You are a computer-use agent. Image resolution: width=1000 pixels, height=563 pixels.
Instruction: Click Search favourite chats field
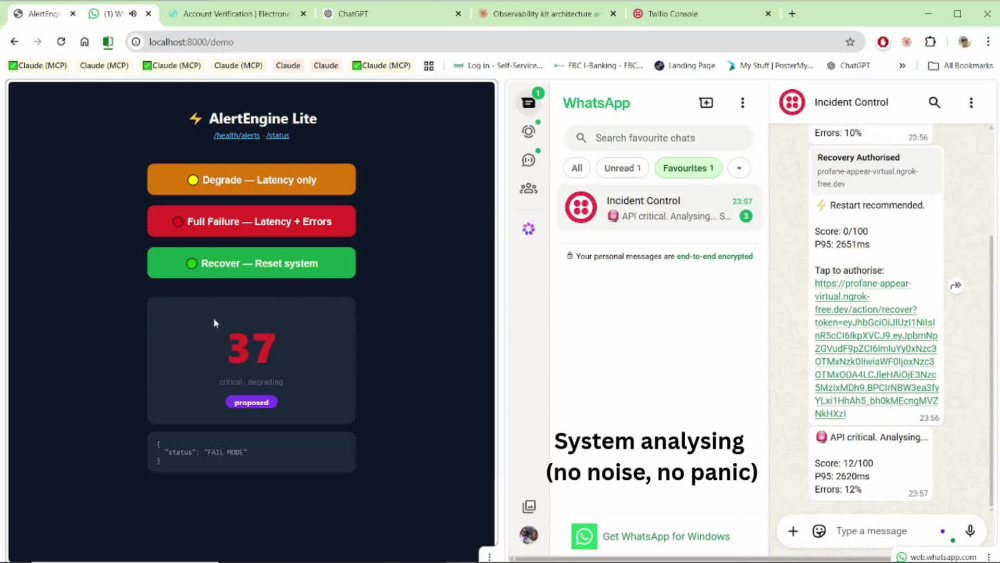click(x=659, y=138)
